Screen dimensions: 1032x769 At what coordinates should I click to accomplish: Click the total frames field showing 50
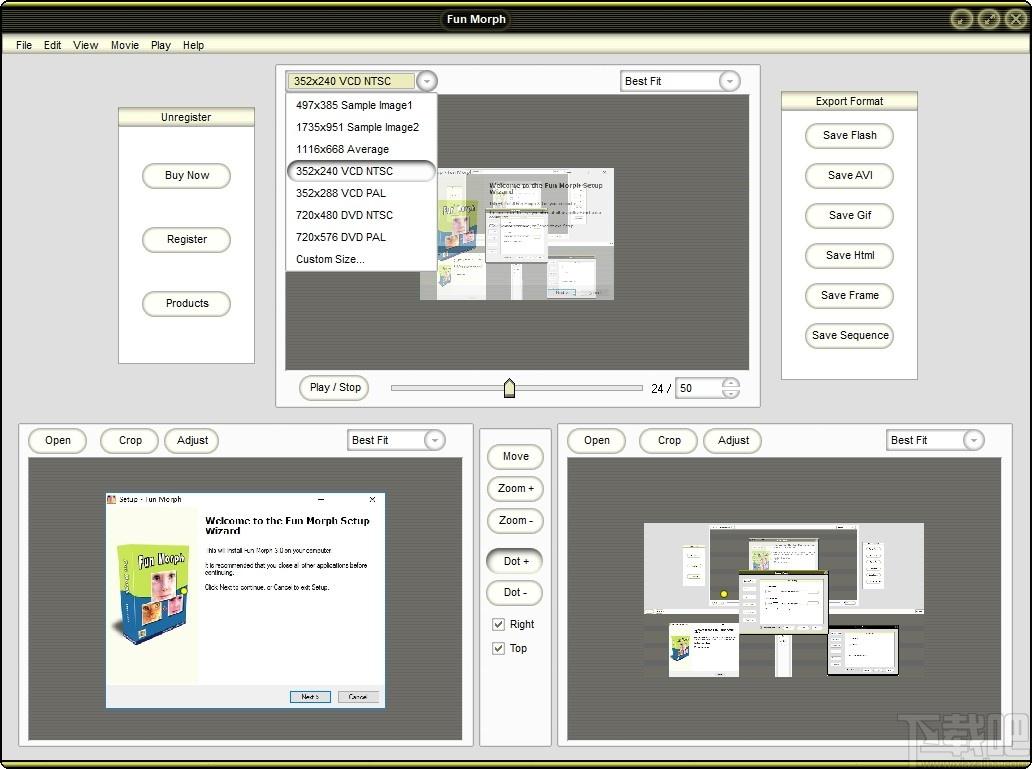(x=698, y=388)
